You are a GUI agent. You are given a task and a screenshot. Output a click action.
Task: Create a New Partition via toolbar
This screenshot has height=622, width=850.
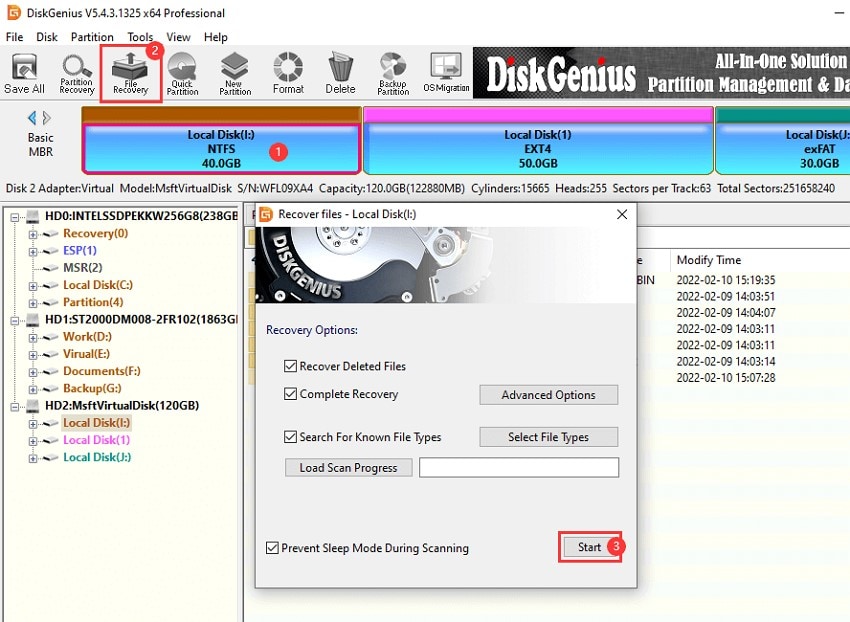pos(235,74)
